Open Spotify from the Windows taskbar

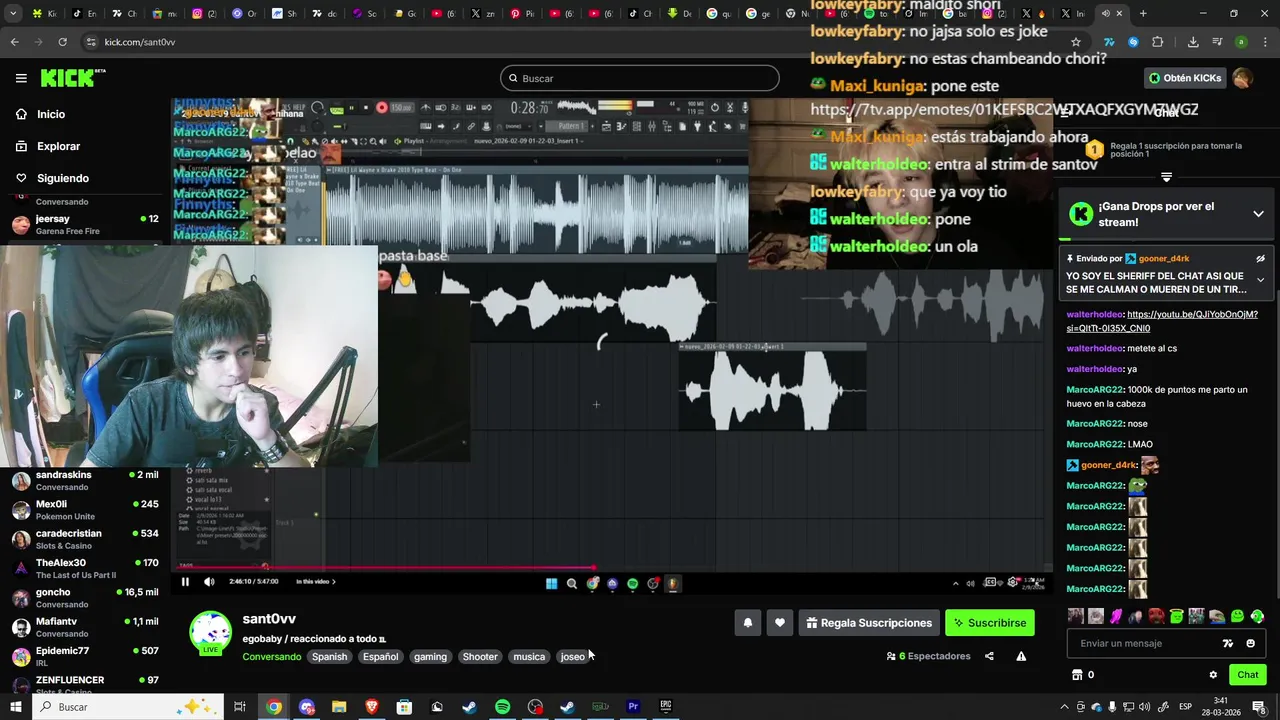(502, 707)
